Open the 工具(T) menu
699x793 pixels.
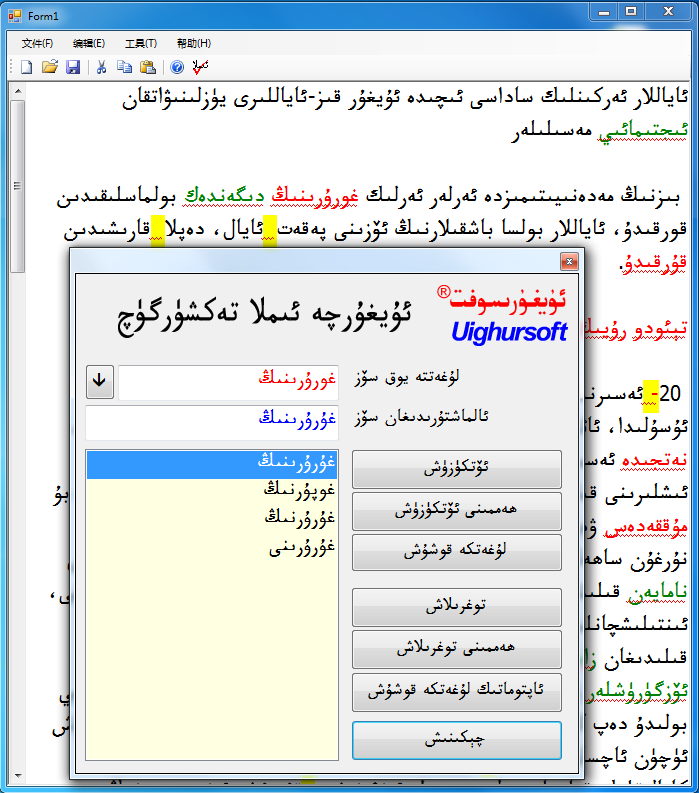(141, 43)
